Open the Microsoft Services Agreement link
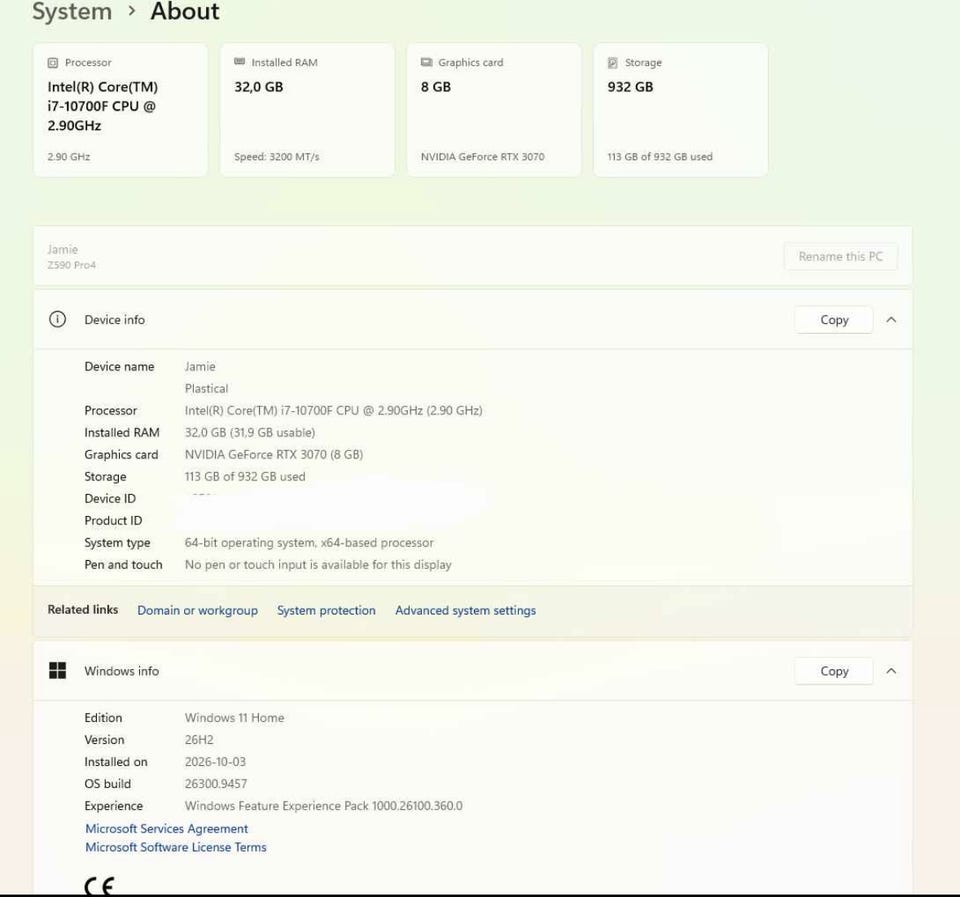960x897 pixels. [x=167, y=828]
